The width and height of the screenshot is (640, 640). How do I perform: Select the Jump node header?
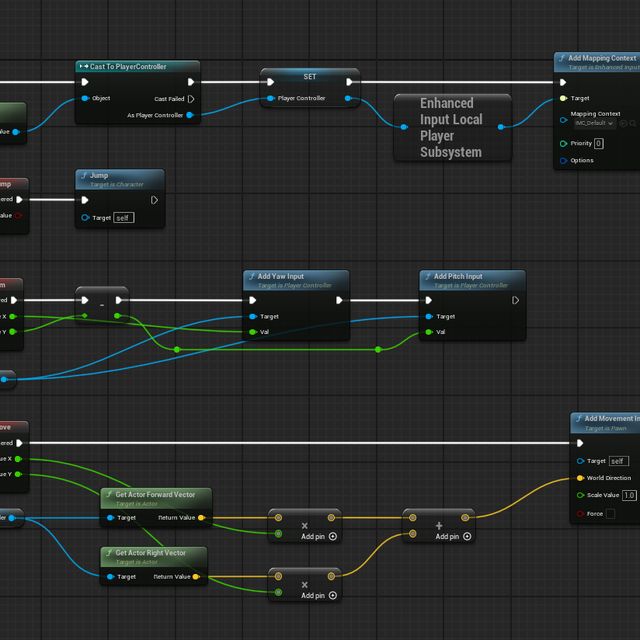(120, 179)
